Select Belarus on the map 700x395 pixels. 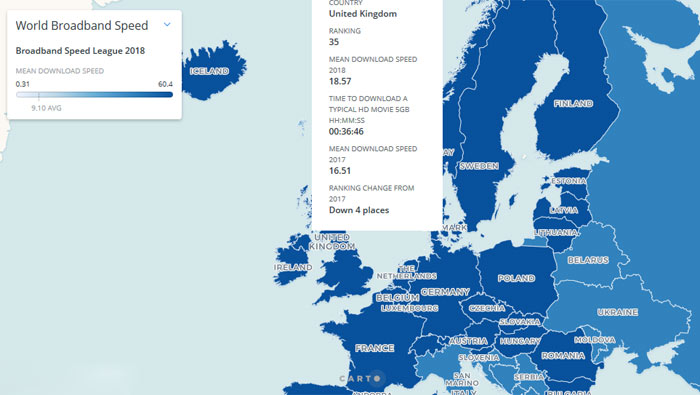tap(588, 260)
